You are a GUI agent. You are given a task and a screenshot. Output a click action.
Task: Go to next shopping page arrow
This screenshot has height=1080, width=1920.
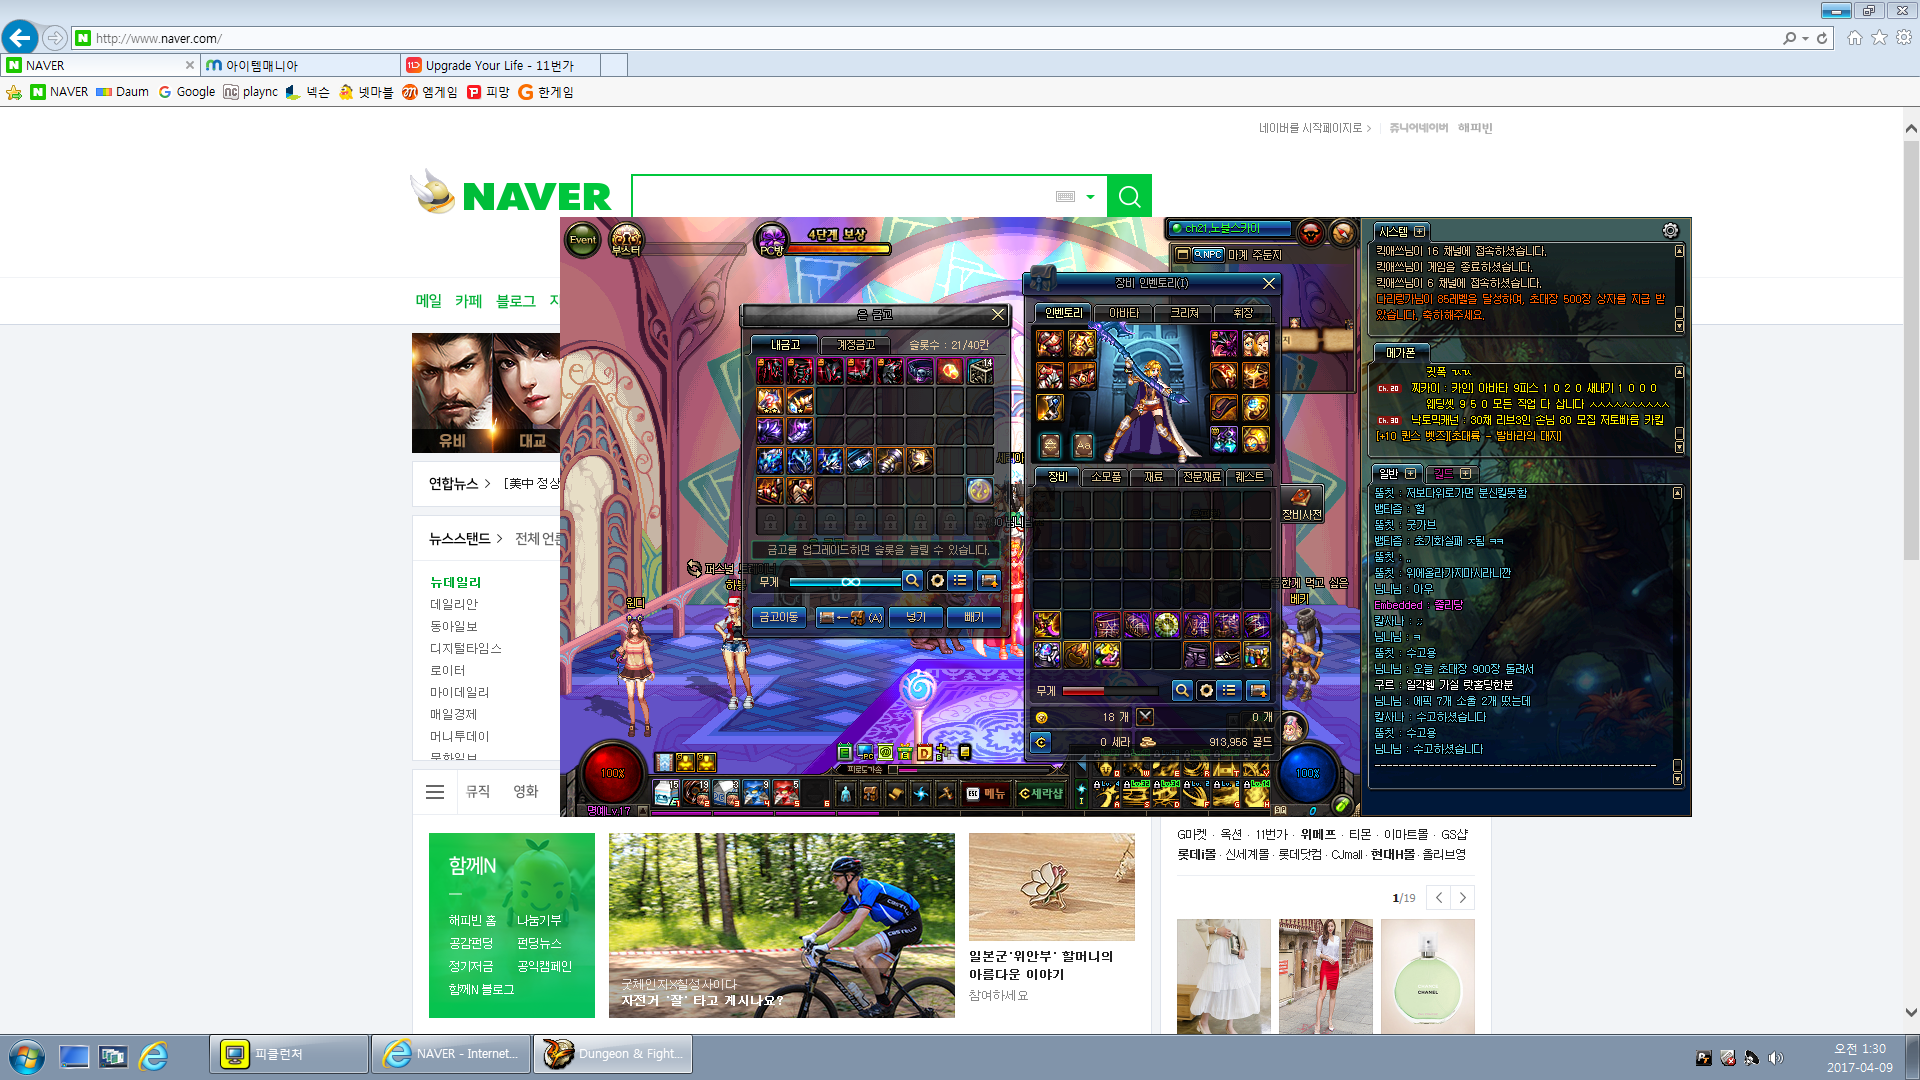[1463, 898]
